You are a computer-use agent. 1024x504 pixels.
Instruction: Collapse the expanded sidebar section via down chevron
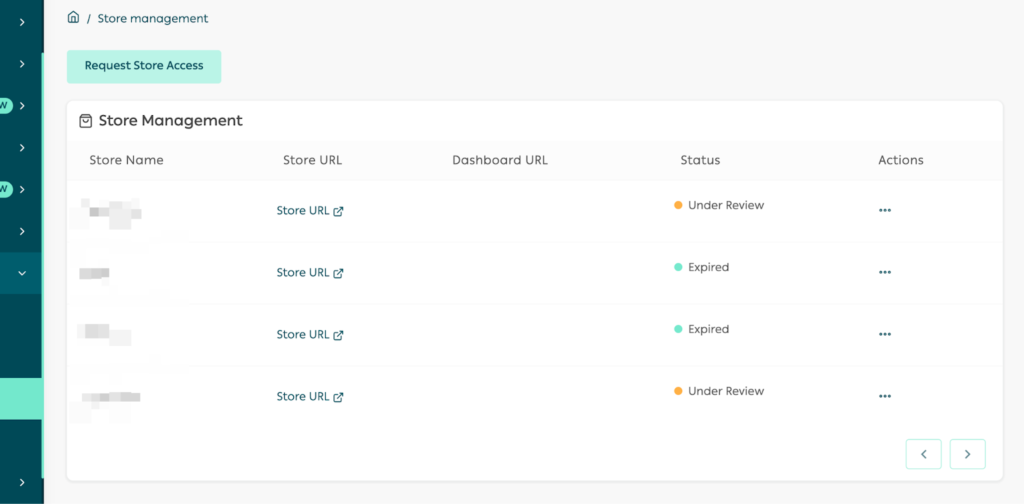coord(22,273)
